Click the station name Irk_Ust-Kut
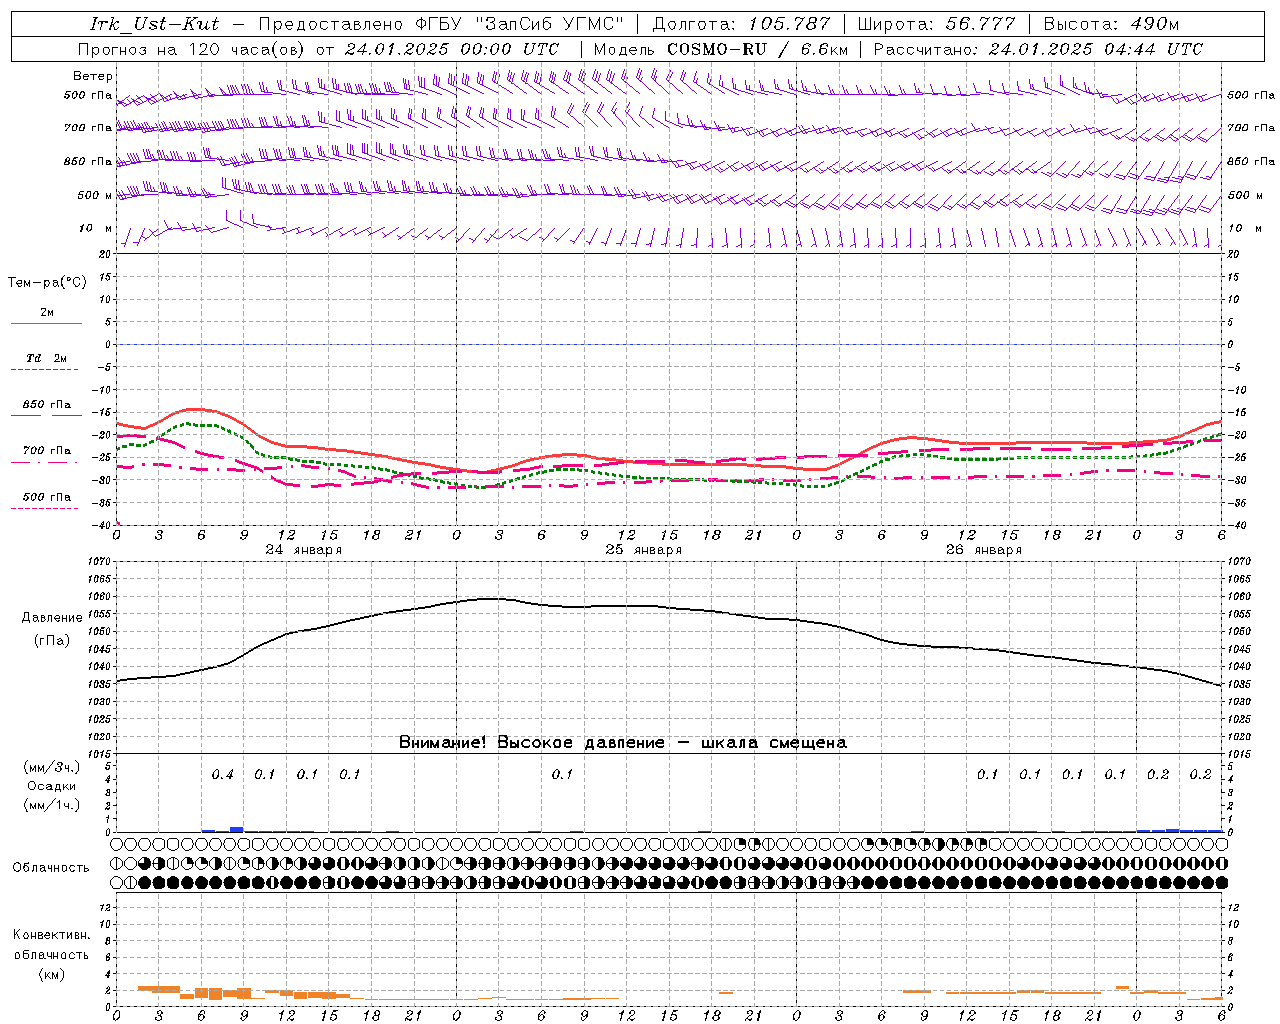This screenshot has width=1280, height=1024. 155,24
